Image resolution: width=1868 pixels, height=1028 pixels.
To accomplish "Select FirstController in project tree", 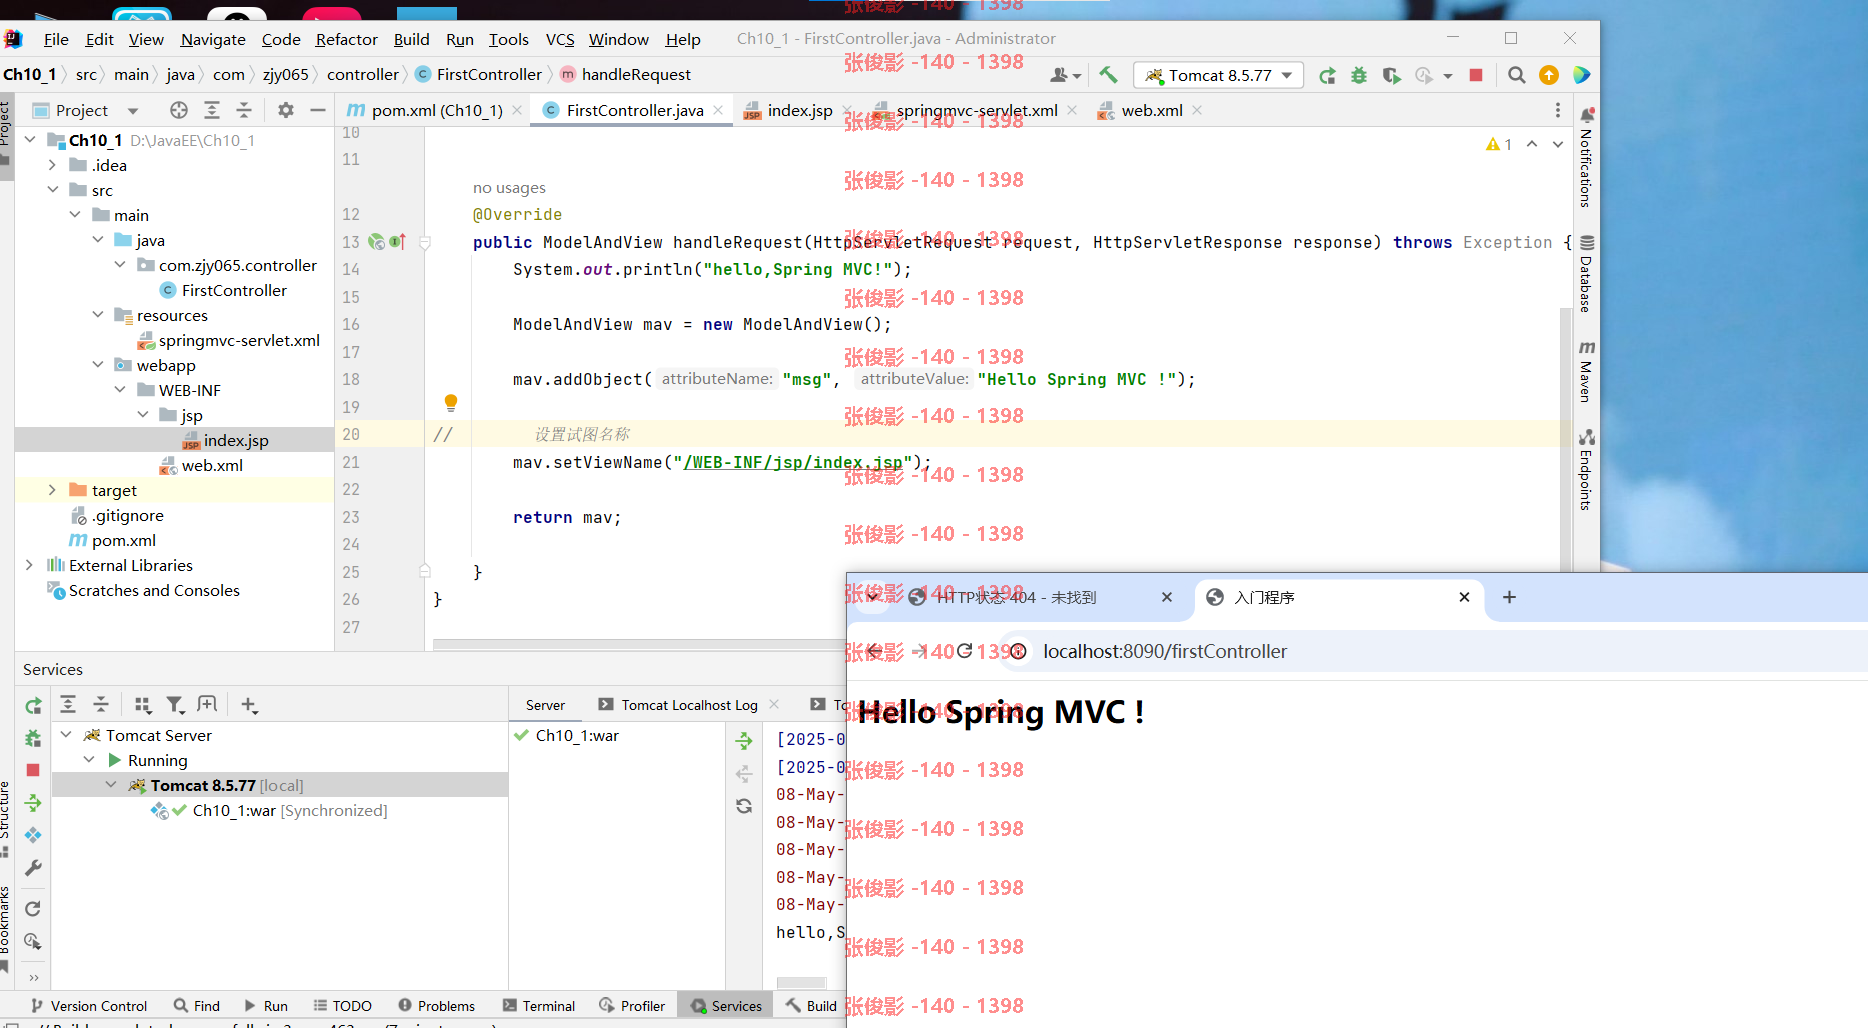I will tap(234, 290).
